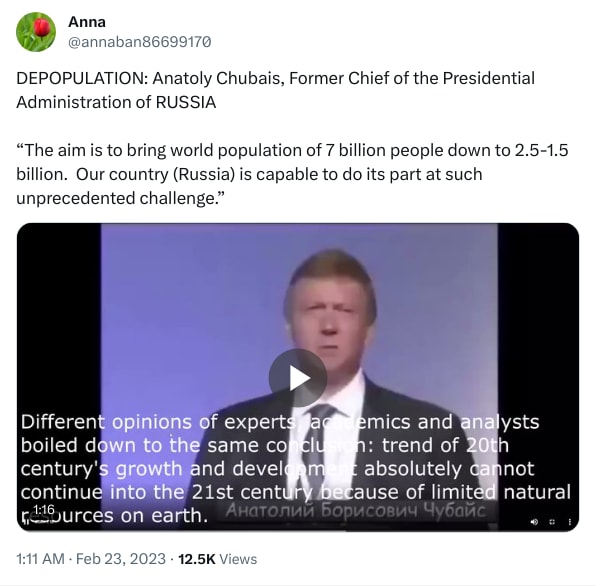Image resolution: width=611 pixels, height=586 pixels.
Task: Click the video thumbnail of the speaker
Action: pyautogui.click(x=300, y=300)
